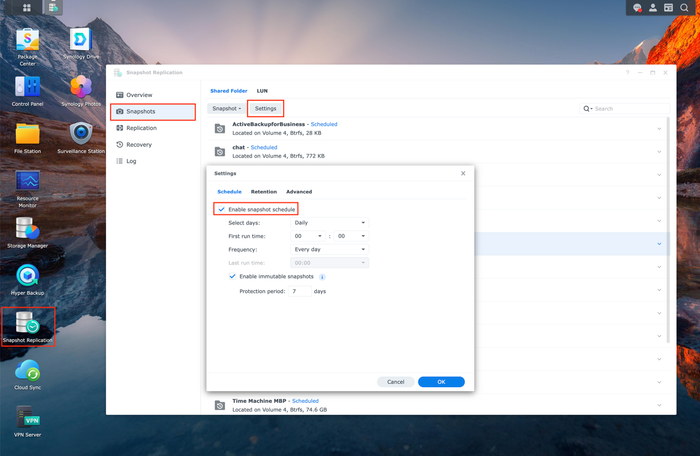The height and width of the screenshot is (456, 700).
Task: Open notifications chat bubble icon
Action: [x=637, y=8]
